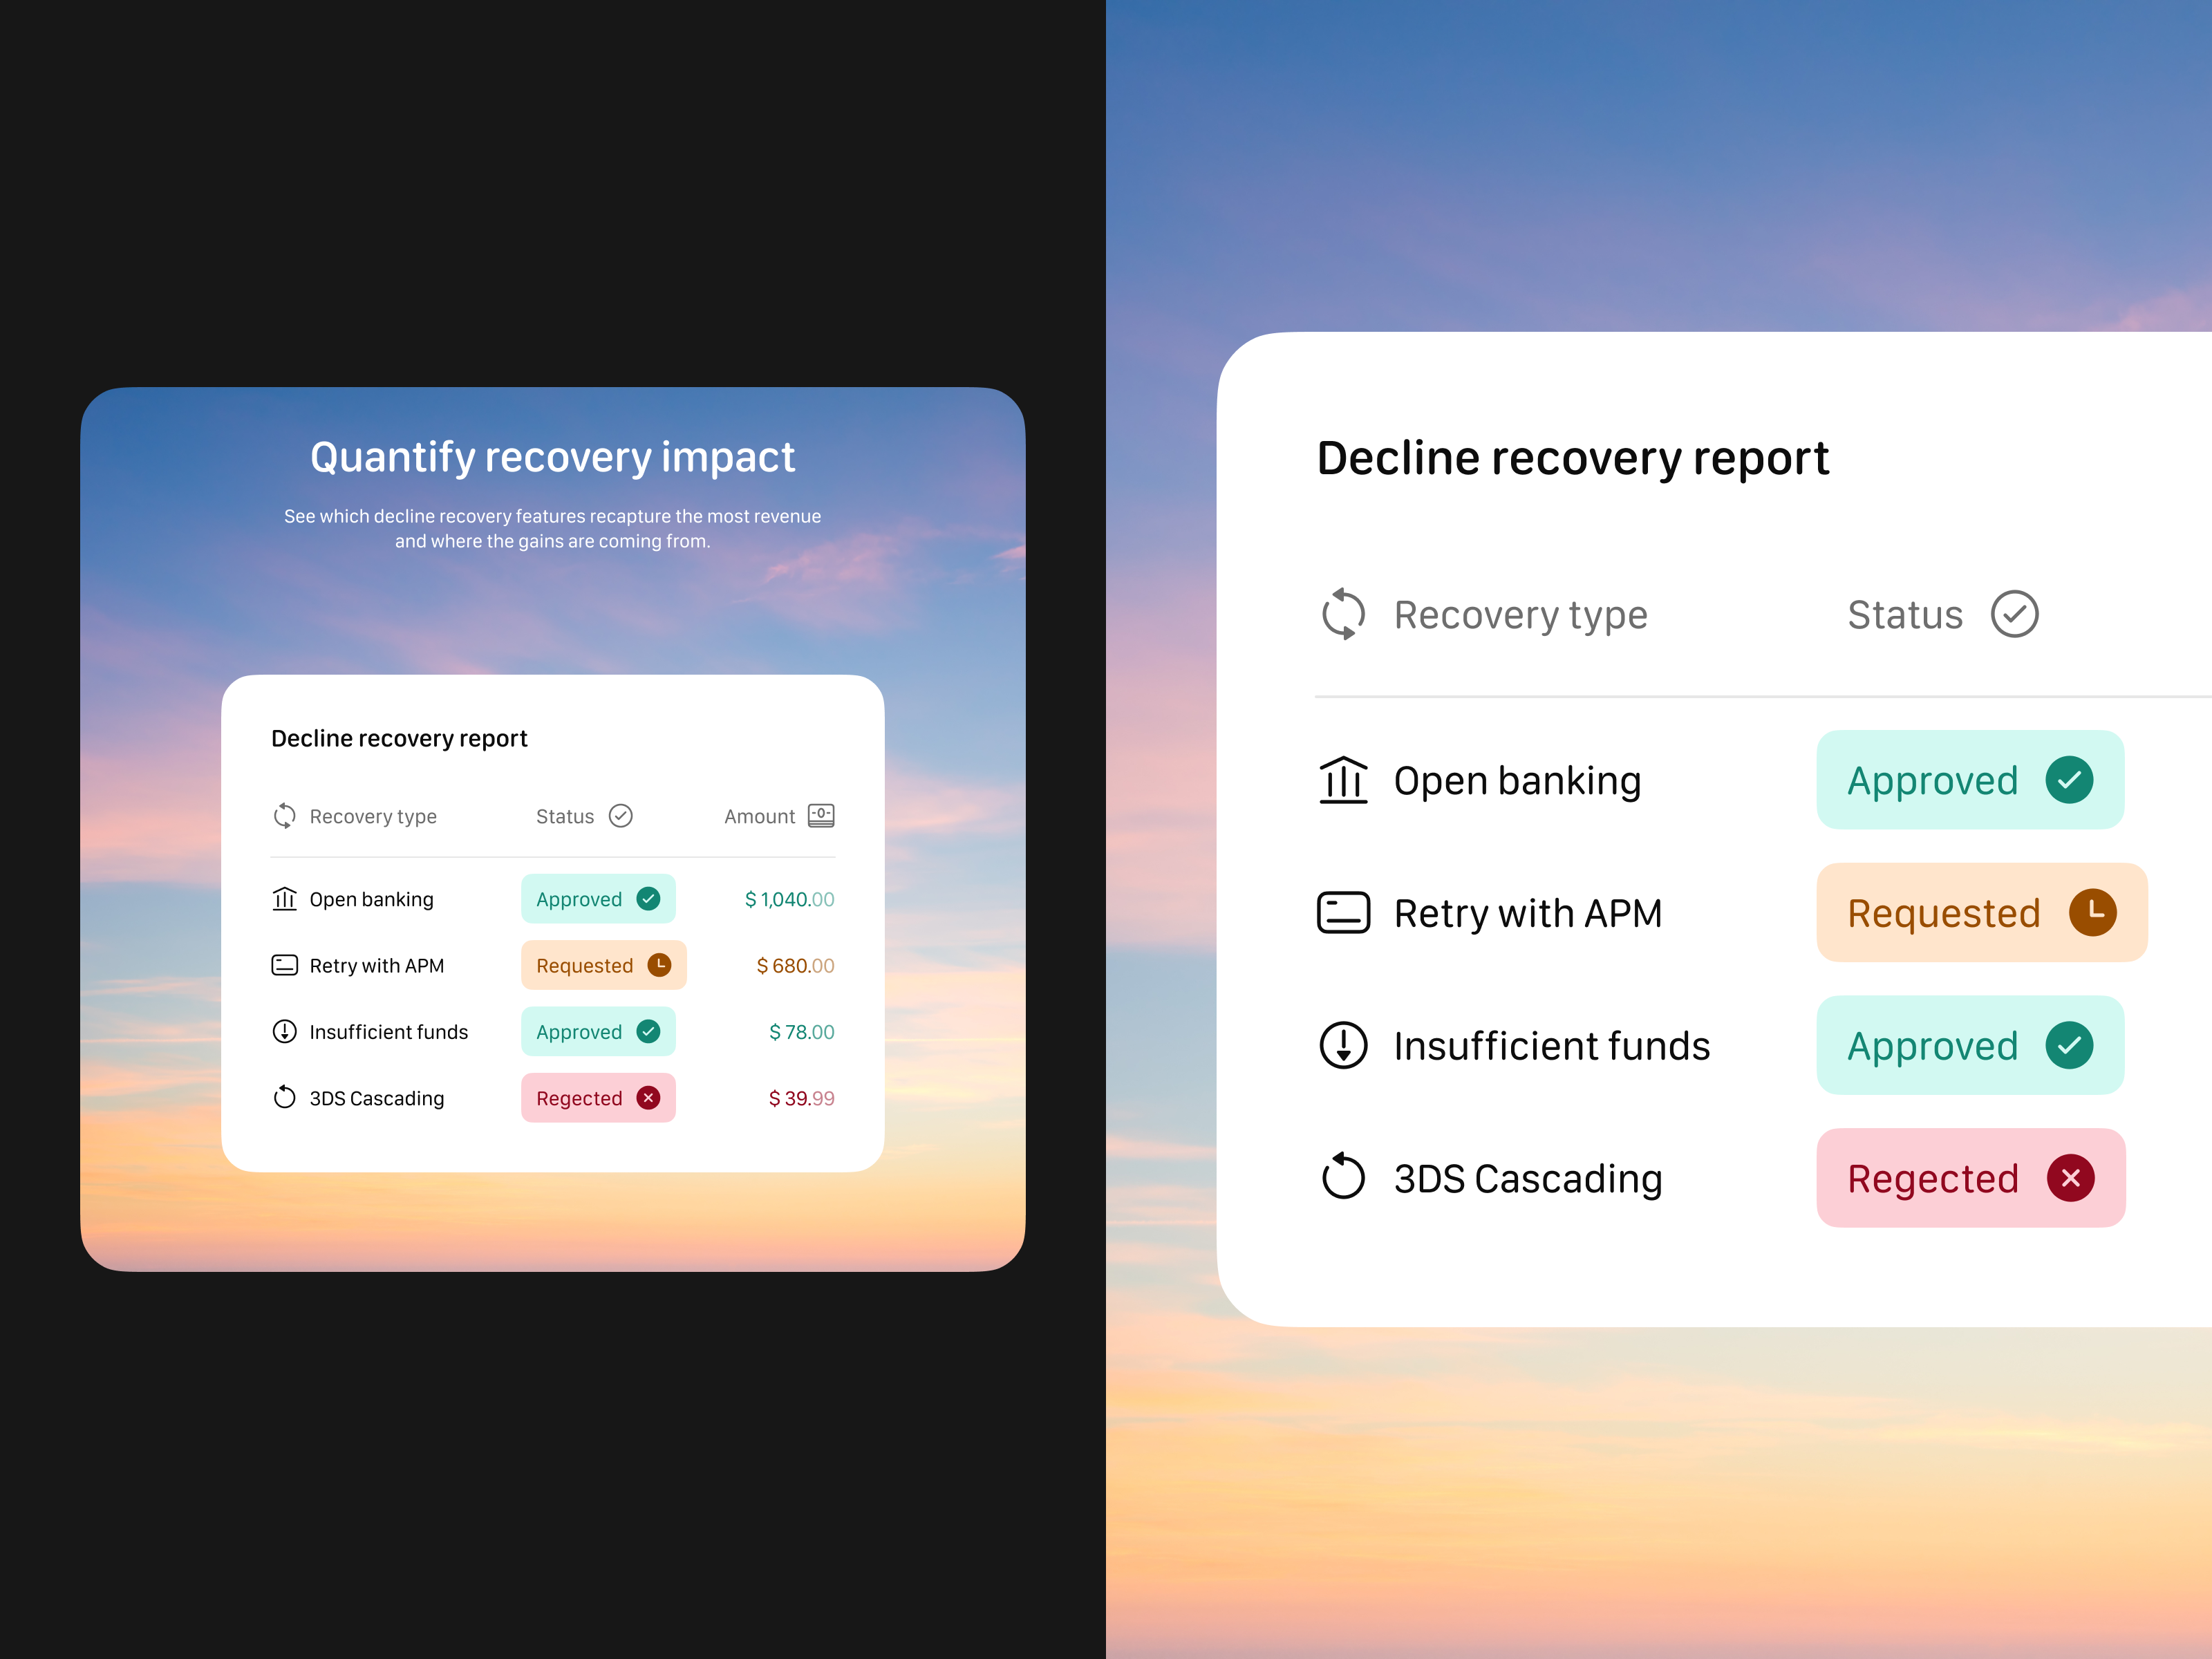Click the $ 78.00 amount in small card
Viewport: 2212px width, 1659px height.
click(x=801, y=1031)
